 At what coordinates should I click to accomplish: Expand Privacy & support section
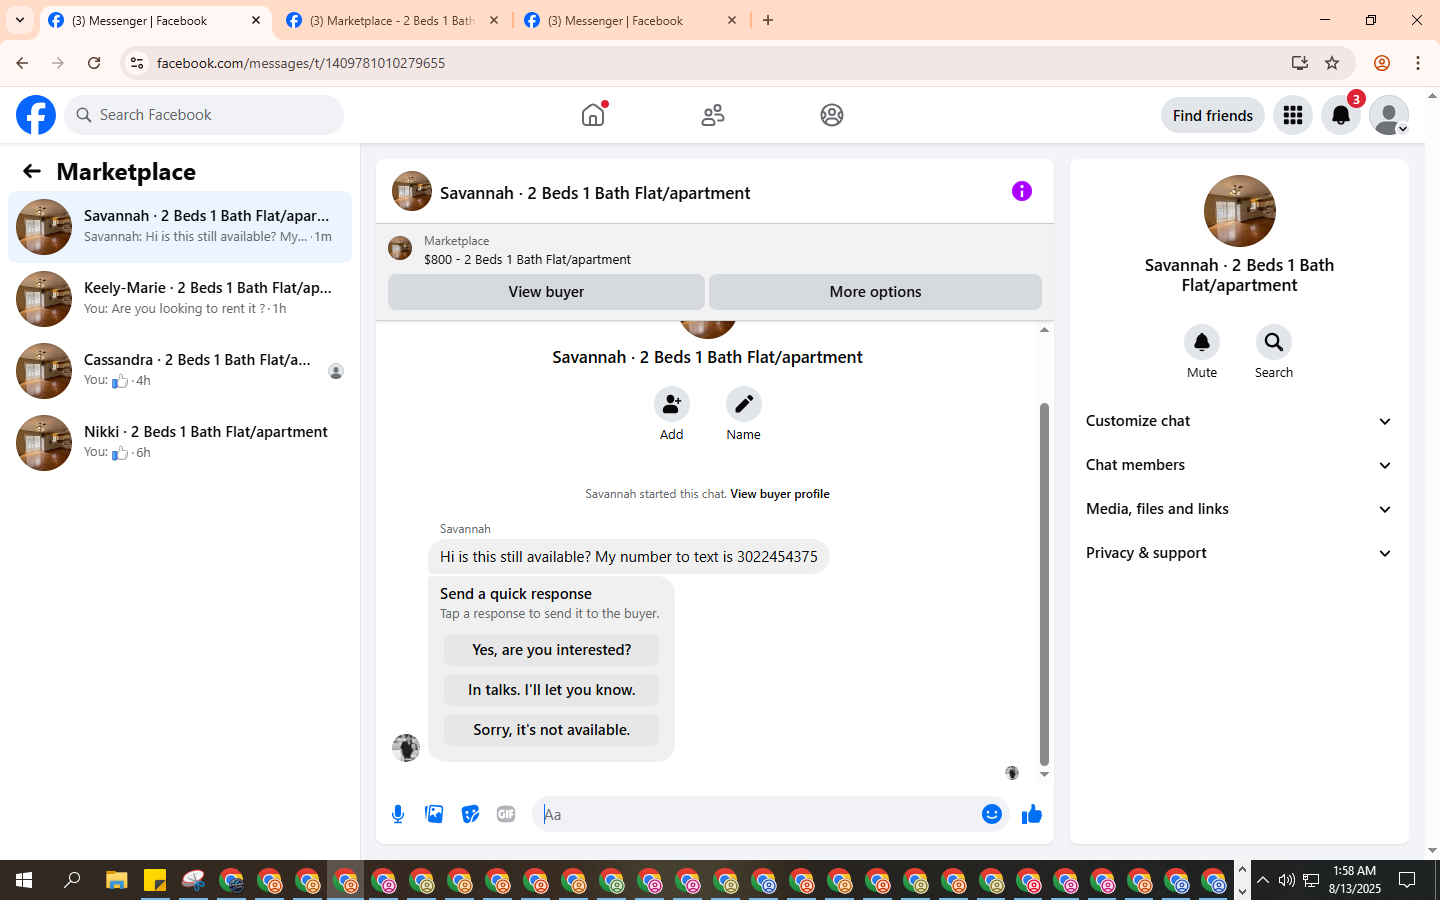tap(1240, 553)
